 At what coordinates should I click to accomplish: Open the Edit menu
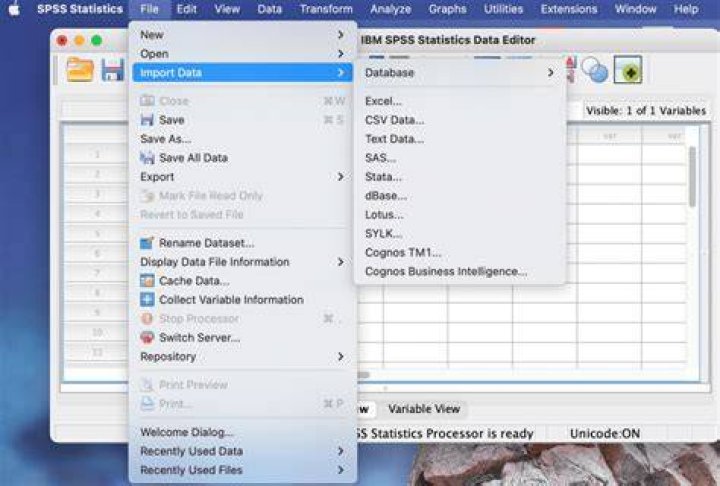coord(186,9)
